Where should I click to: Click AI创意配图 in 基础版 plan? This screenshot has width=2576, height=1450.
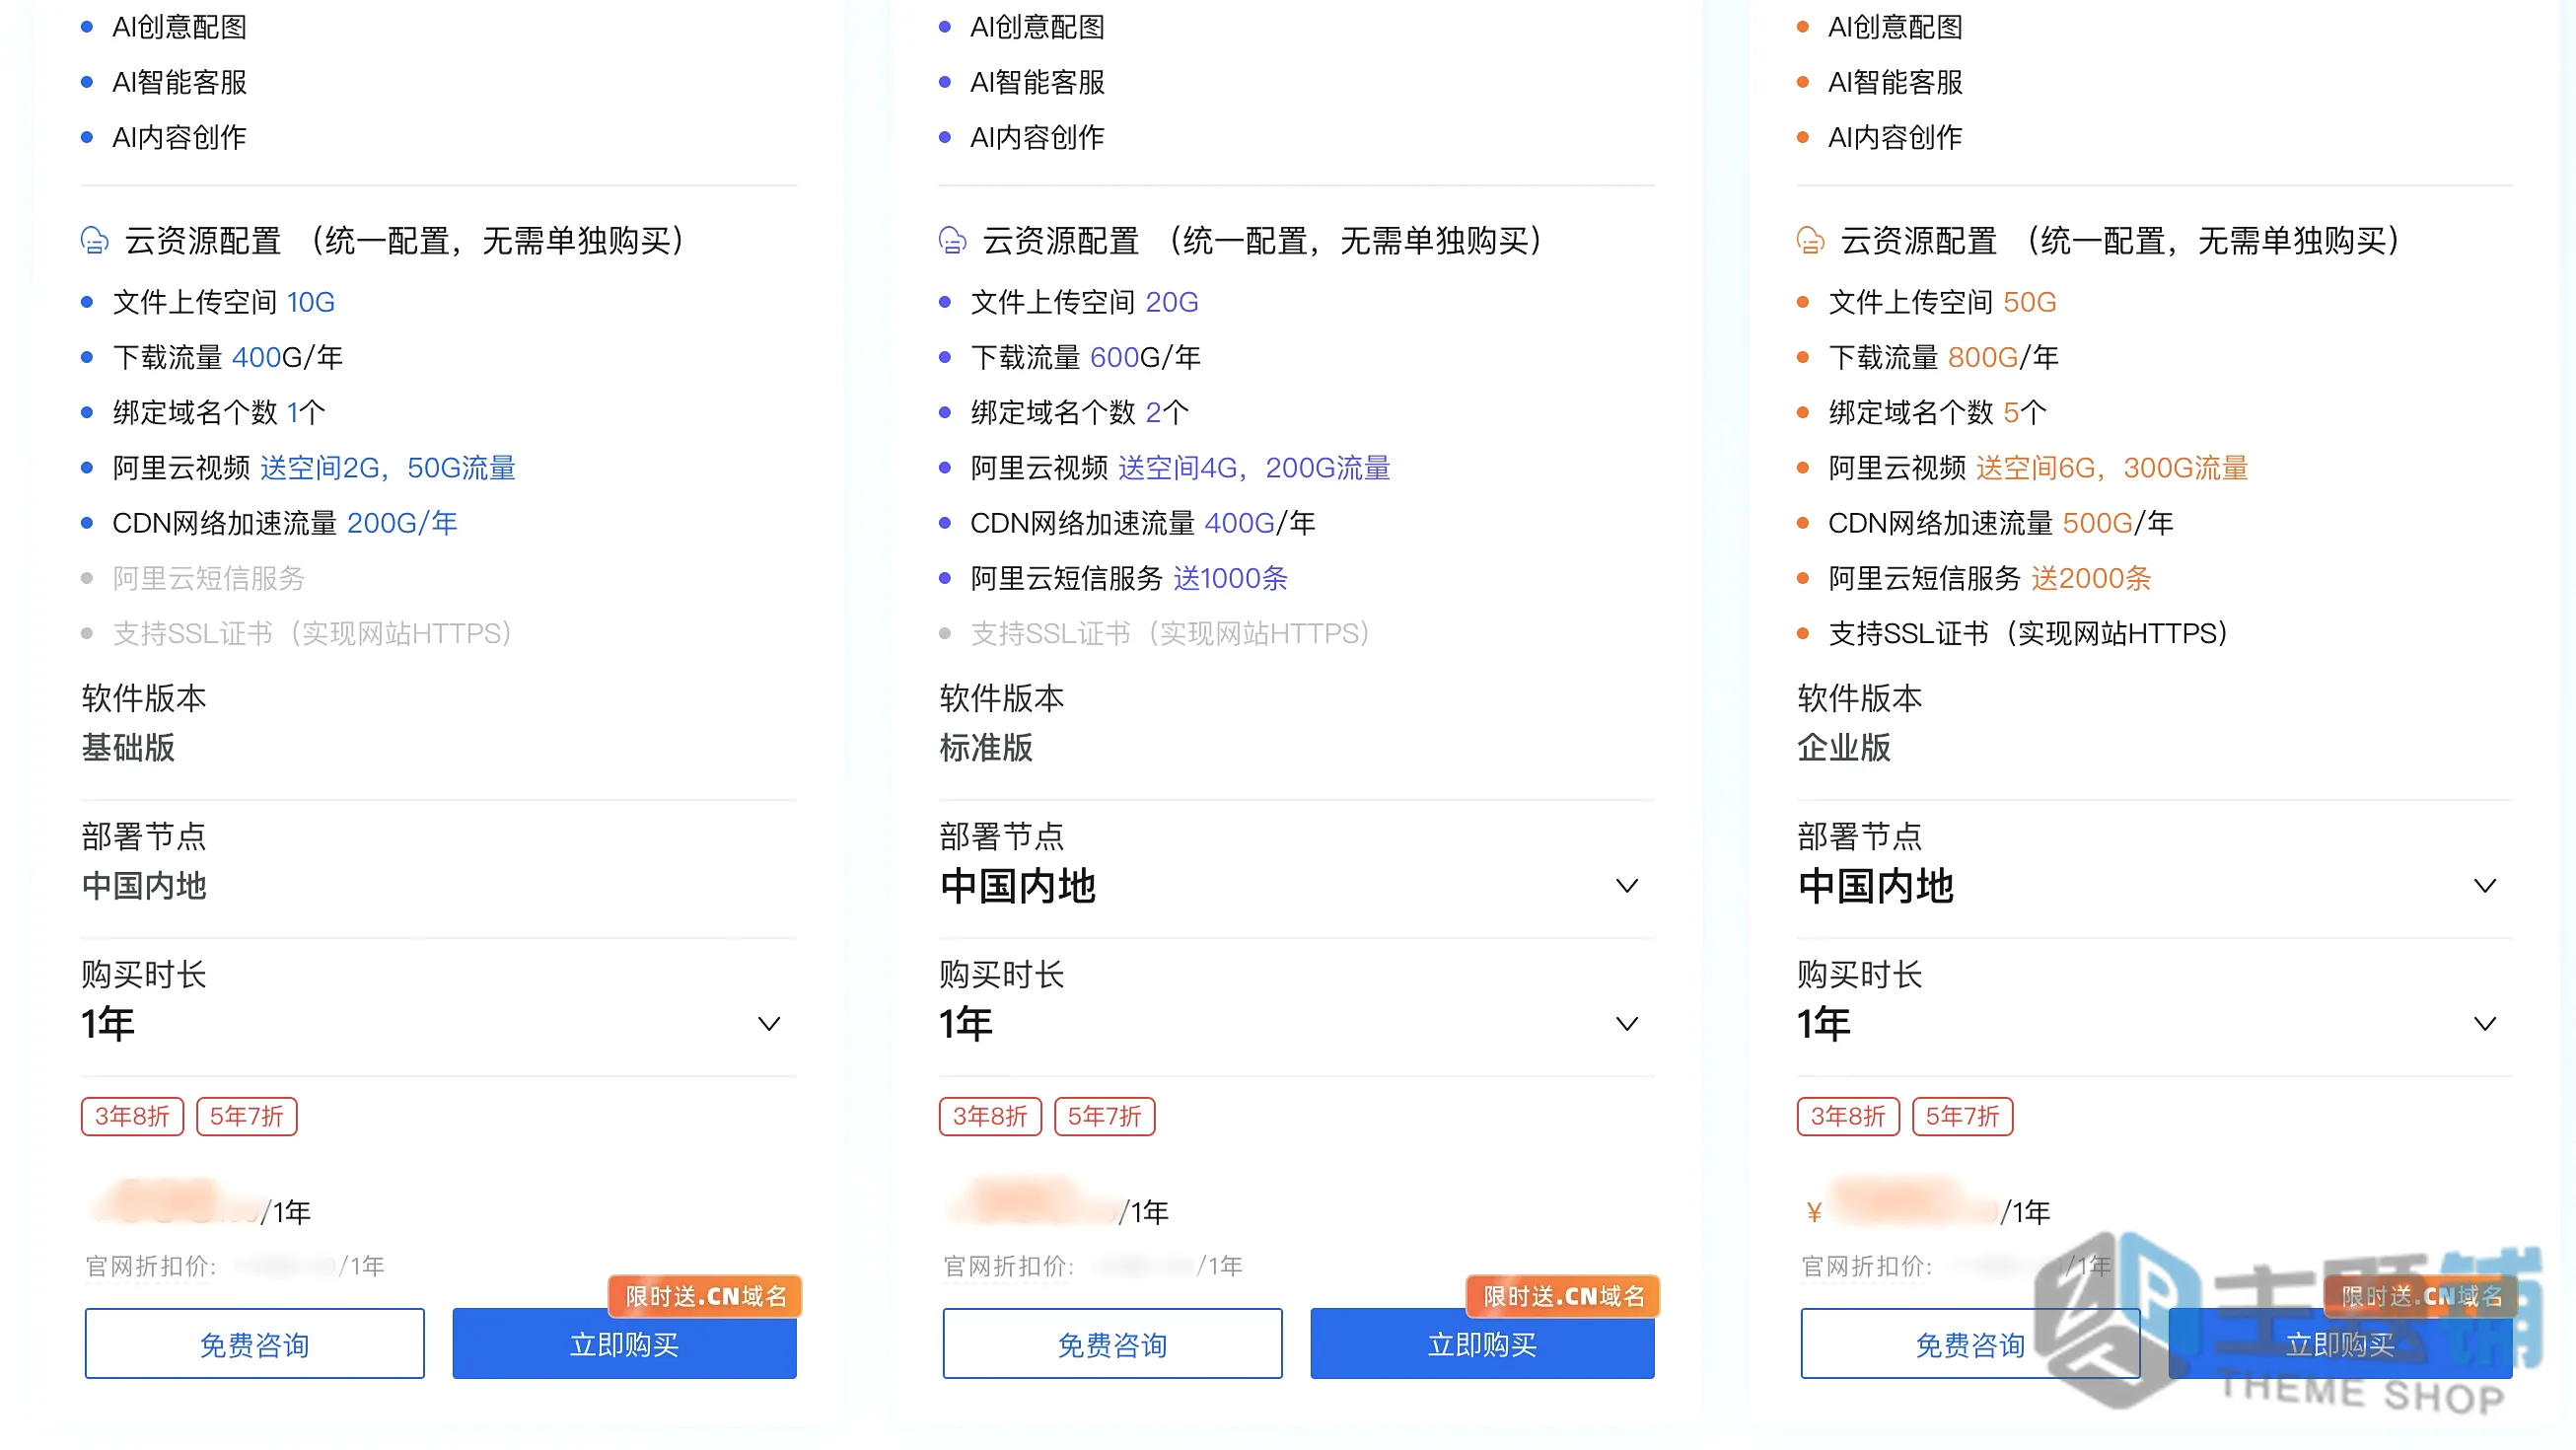click(180, 27)
